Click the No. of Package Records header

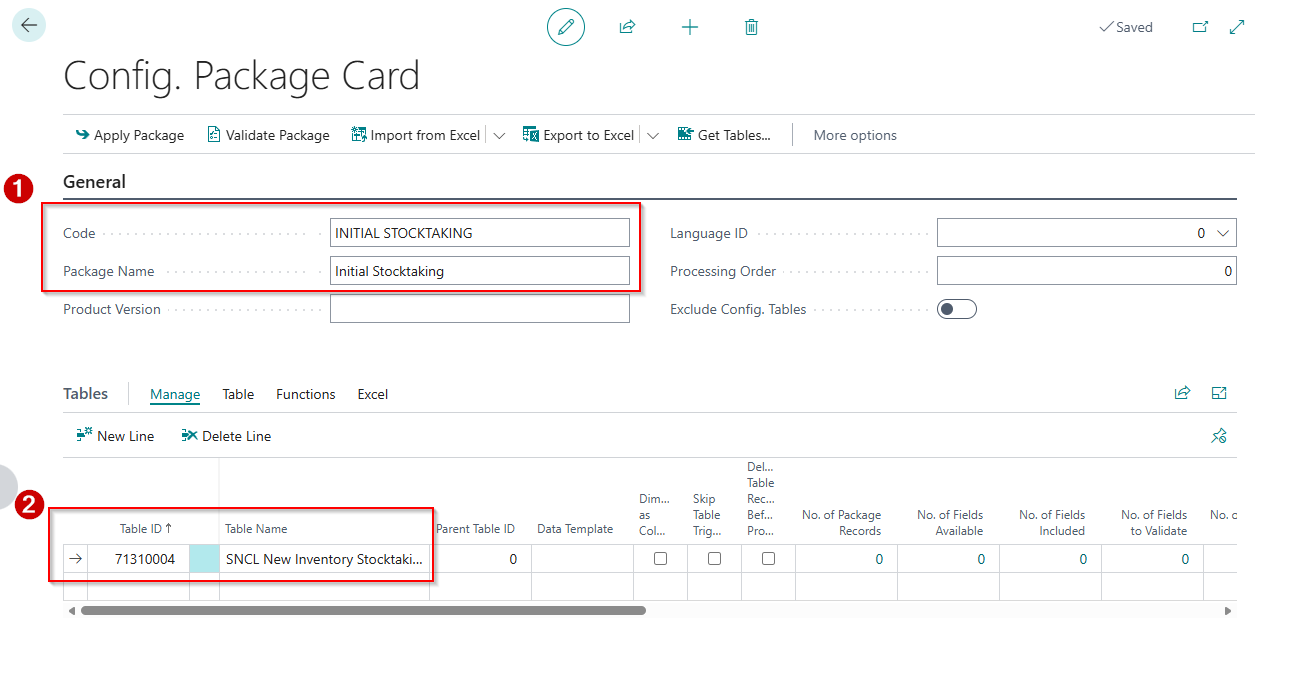coord(841,523)
